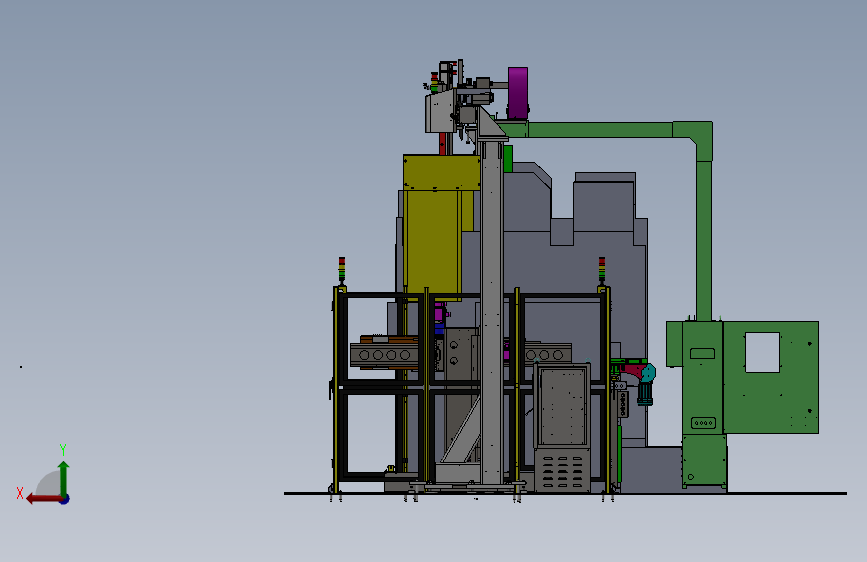Select the purple cylinder atop the machine
867x562 pixels.
tap(518, 93)
